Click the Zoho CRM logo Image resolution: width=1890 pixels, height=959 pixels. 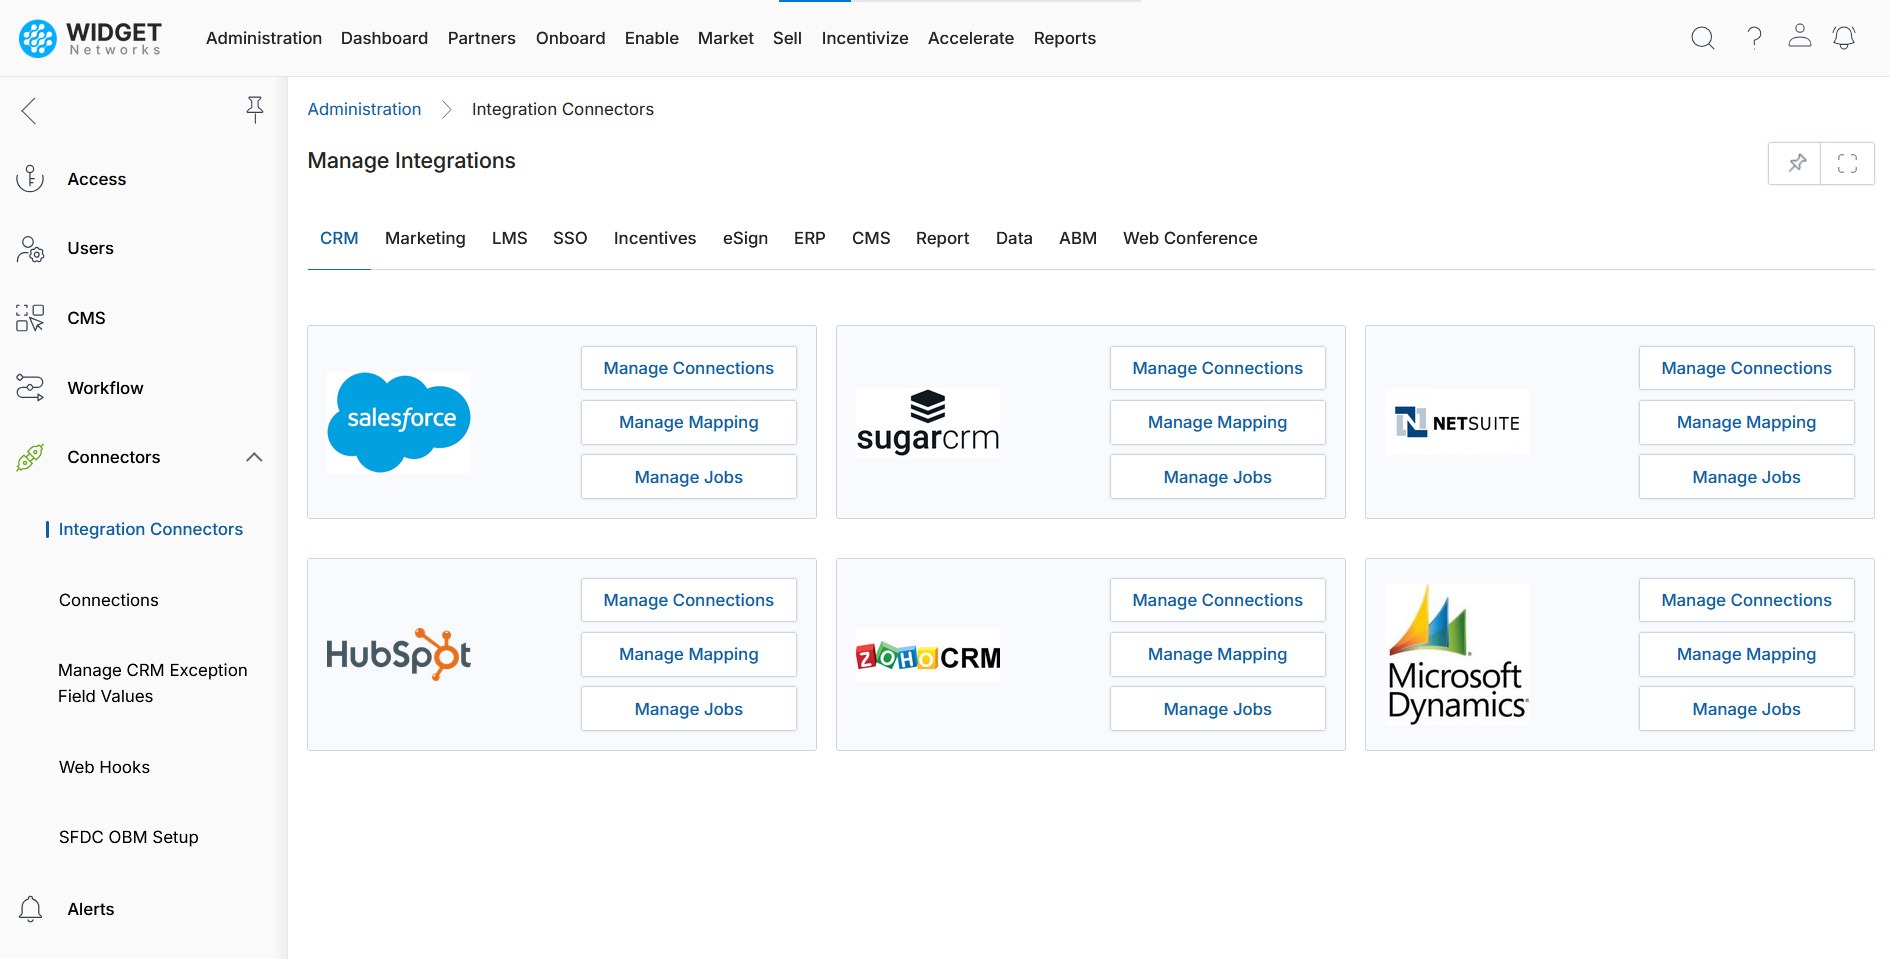(x=928, y=656)
